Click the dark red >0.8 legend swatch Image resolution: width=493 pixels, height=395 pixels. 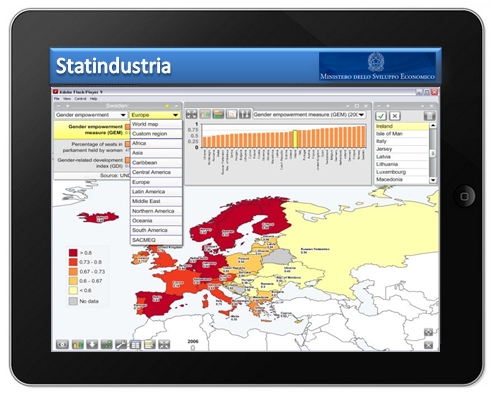click(x=73, y=253)
